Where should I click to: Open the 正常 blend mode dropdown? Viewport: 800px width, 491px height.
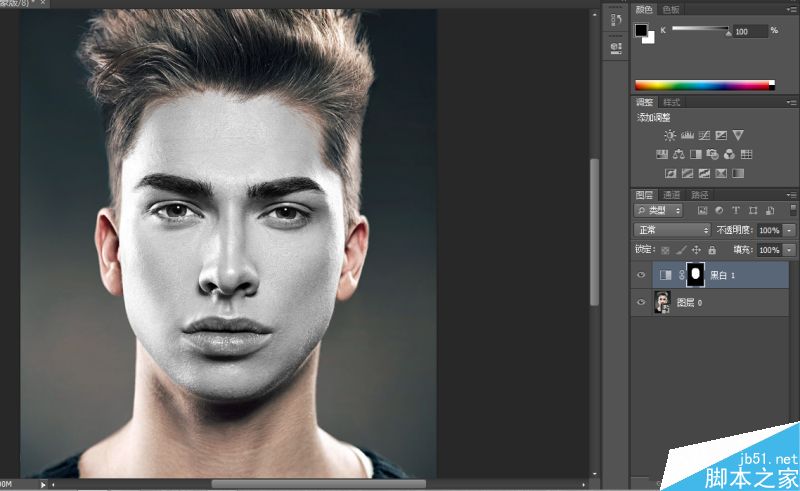pyautogui.click(x=672, y=230)
